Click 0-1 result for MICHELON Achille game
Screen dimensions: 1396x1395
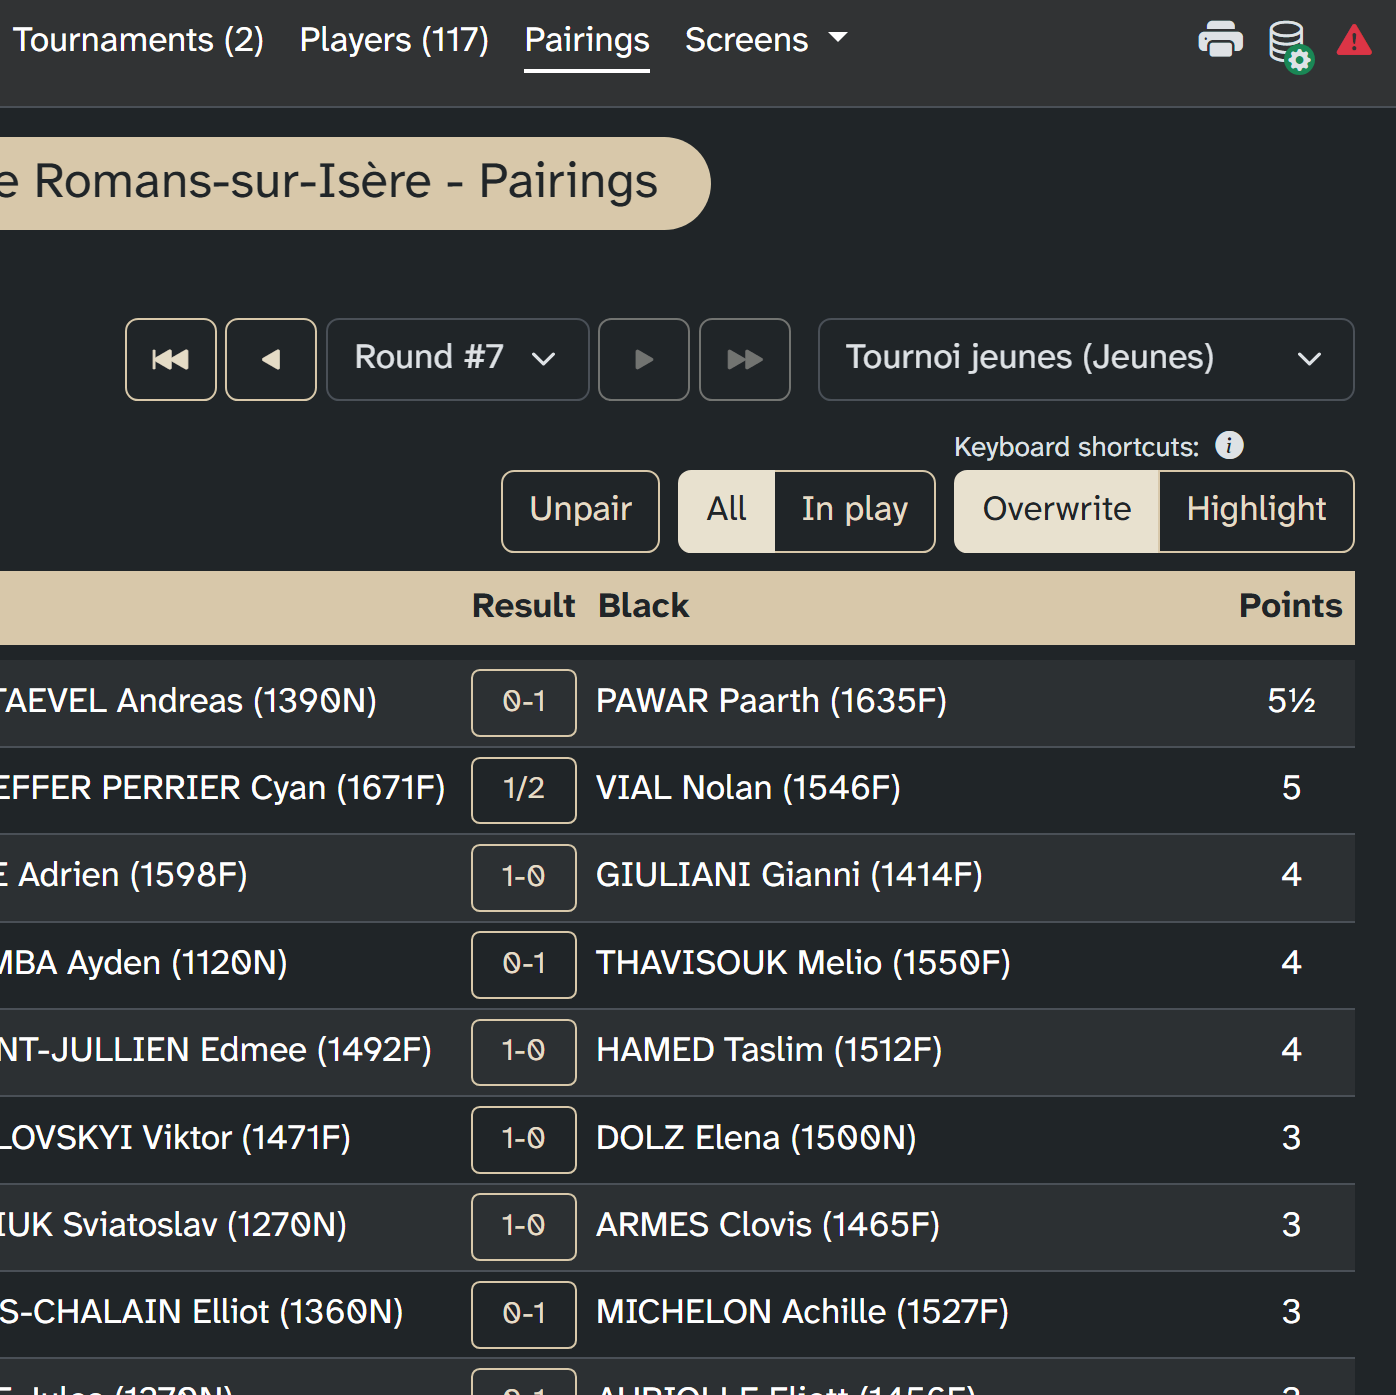[x=524, y=1314]
